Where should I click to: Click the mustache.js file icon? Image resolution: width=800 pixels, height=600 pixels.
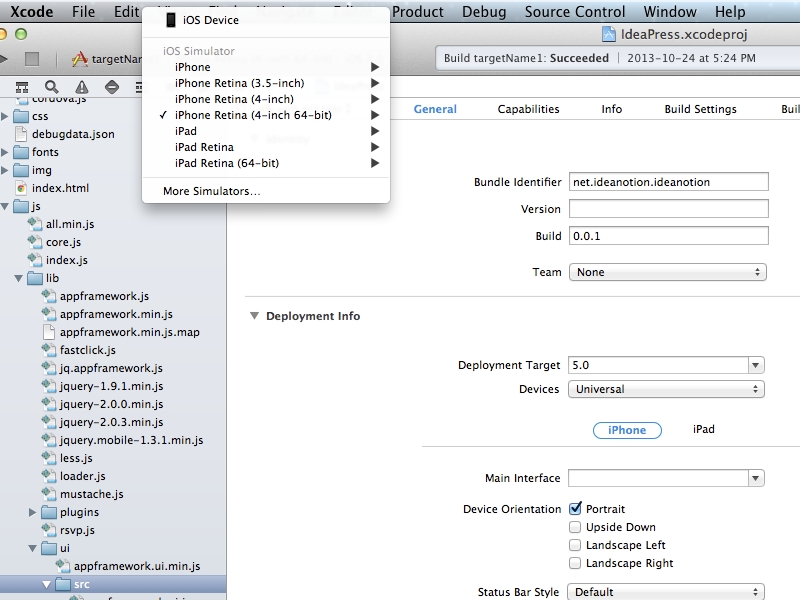pos(48,494)
